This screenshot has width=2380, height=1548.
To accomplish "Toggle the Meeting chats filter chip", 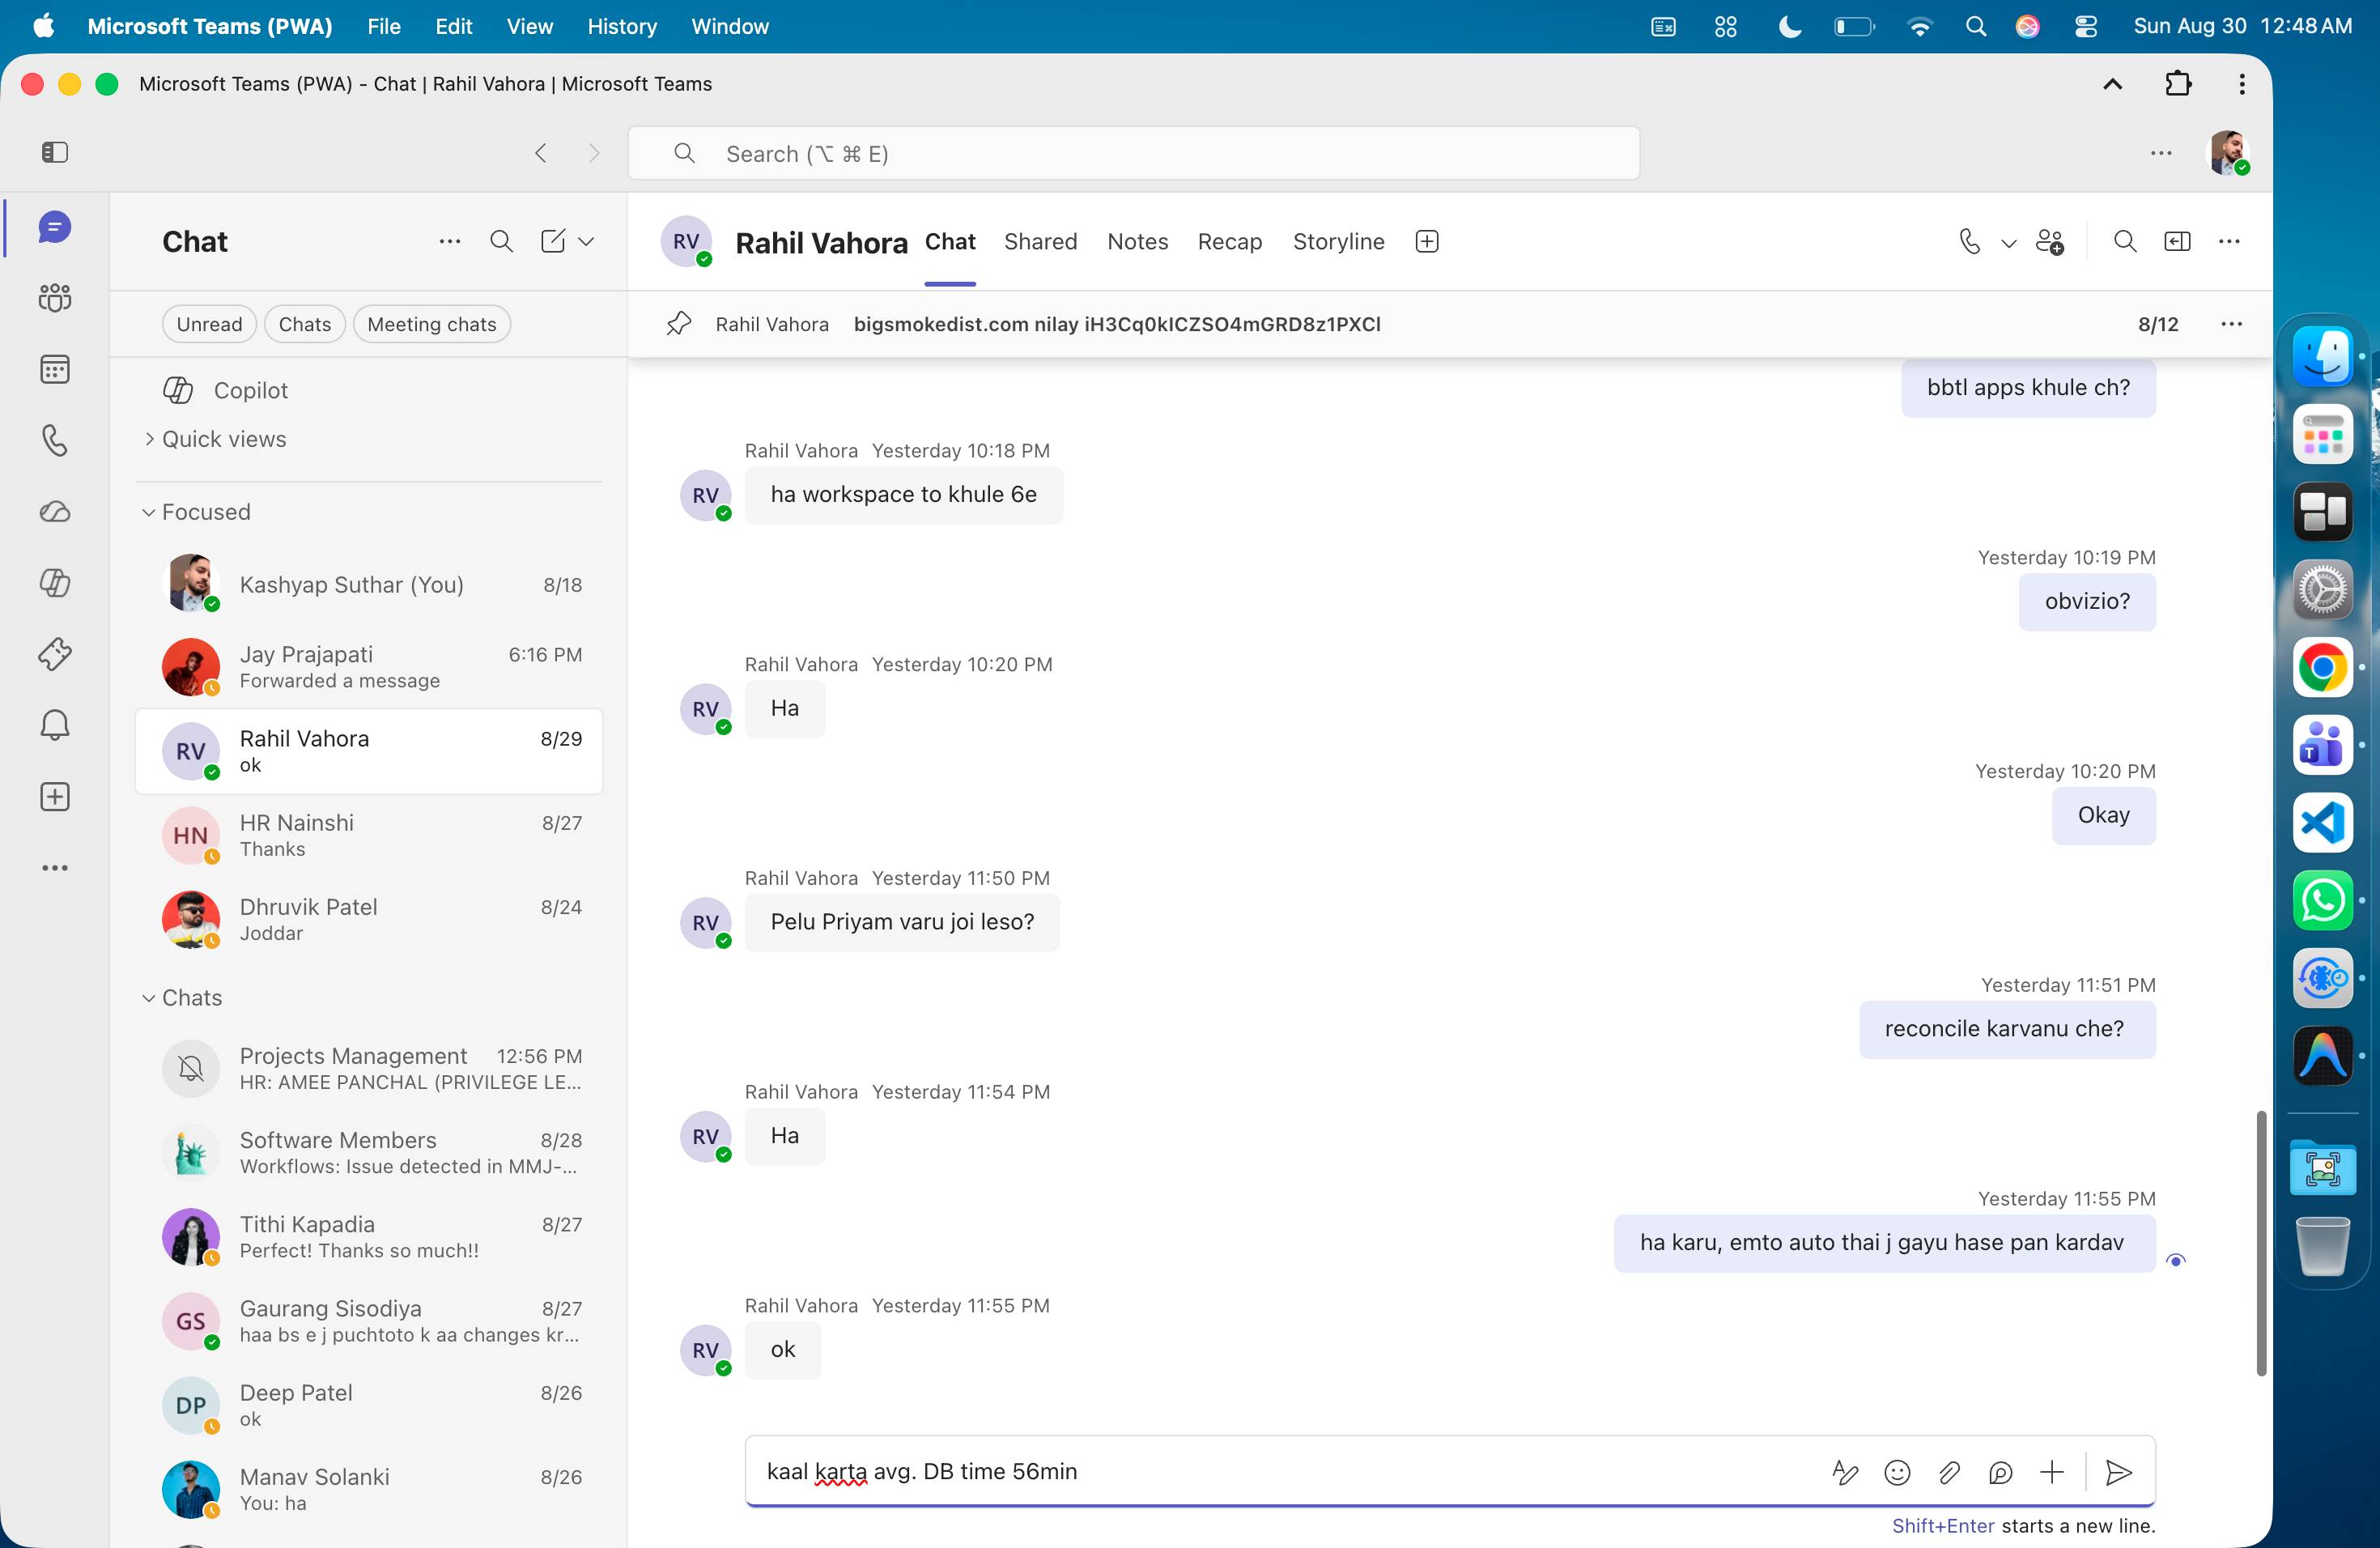I will point(432,324).
